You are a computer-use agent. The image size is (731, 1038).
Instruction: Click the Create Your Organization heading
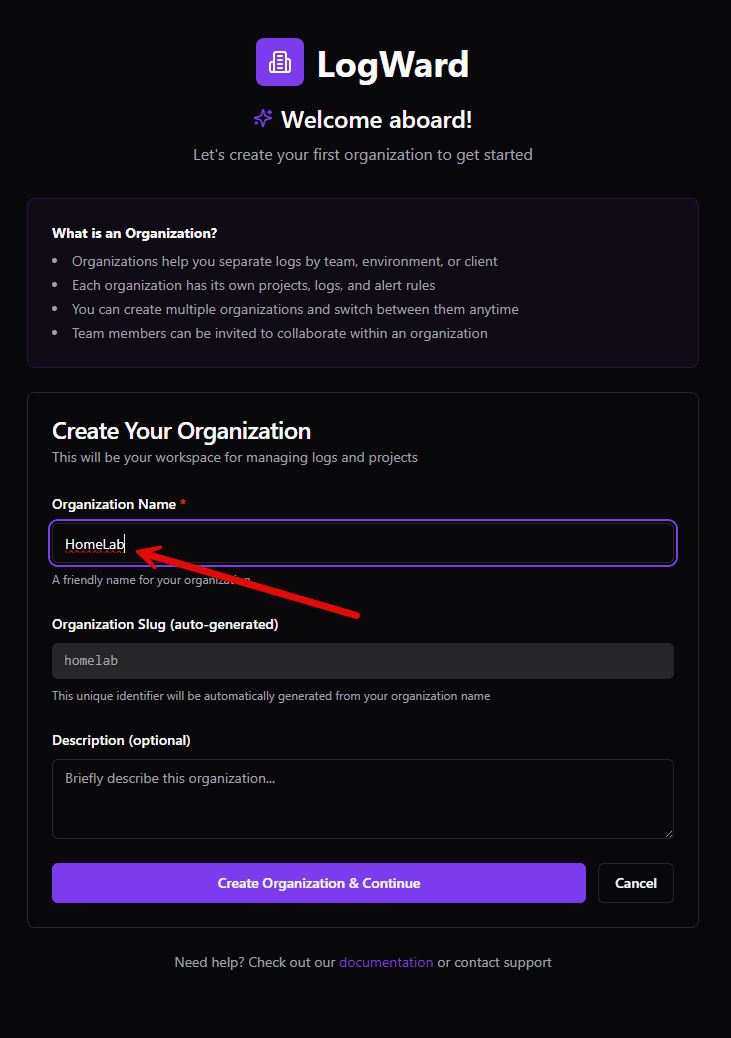(x=181, y=431)
